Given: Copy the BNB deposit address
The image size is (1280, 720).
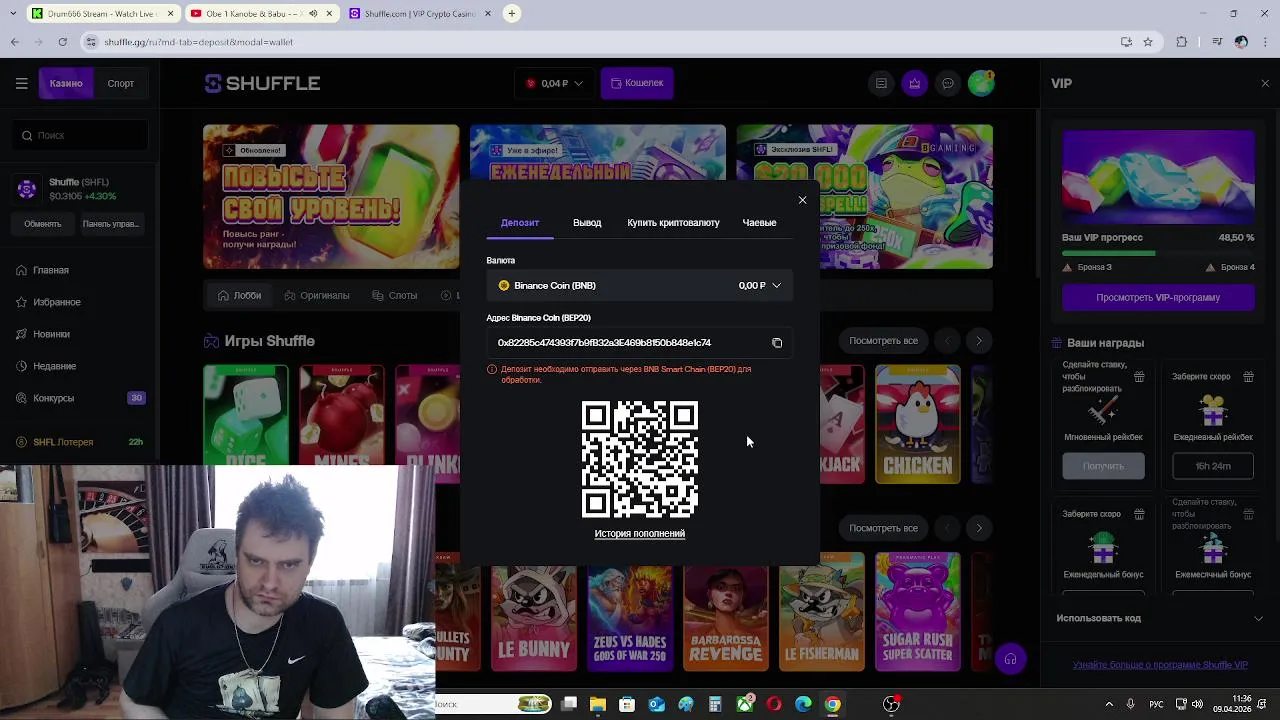Looking at the screenshot, I should (x=777, y=343).
